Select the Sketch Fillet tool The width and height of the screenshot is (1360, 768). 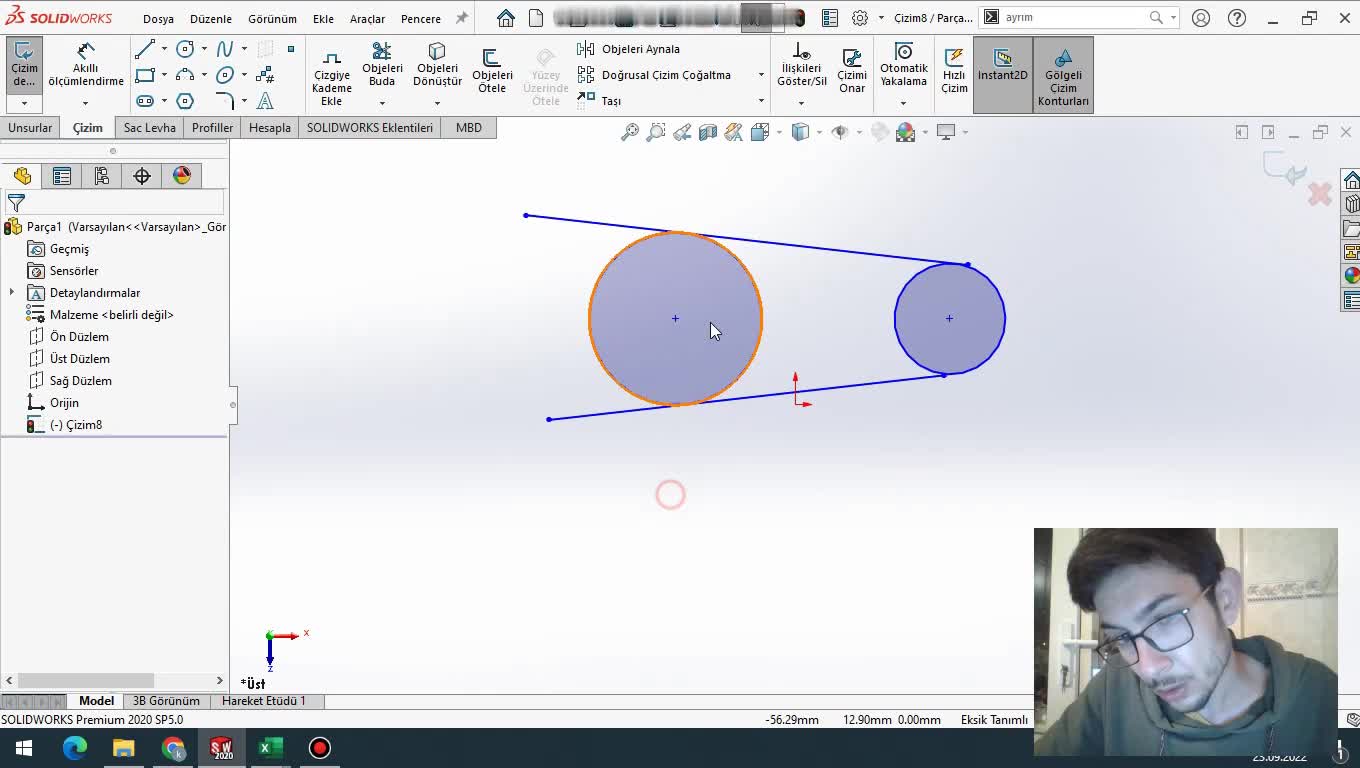click(x=225, y=101)
